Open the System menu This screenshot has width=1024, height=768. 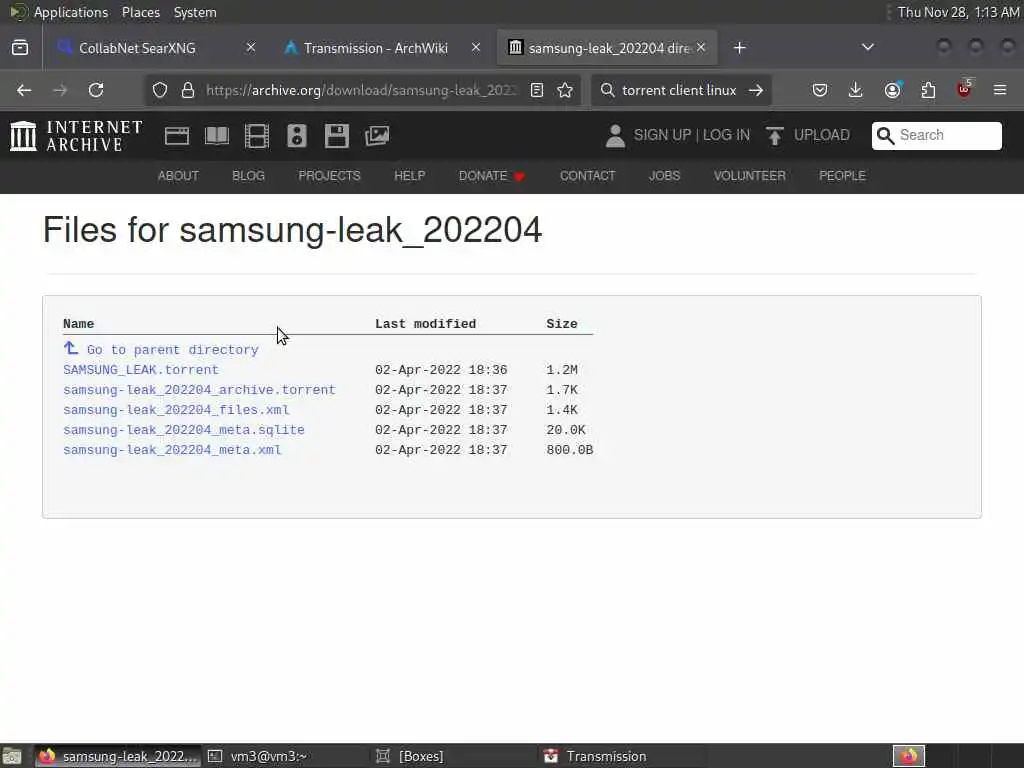click(x=195, y=12)
